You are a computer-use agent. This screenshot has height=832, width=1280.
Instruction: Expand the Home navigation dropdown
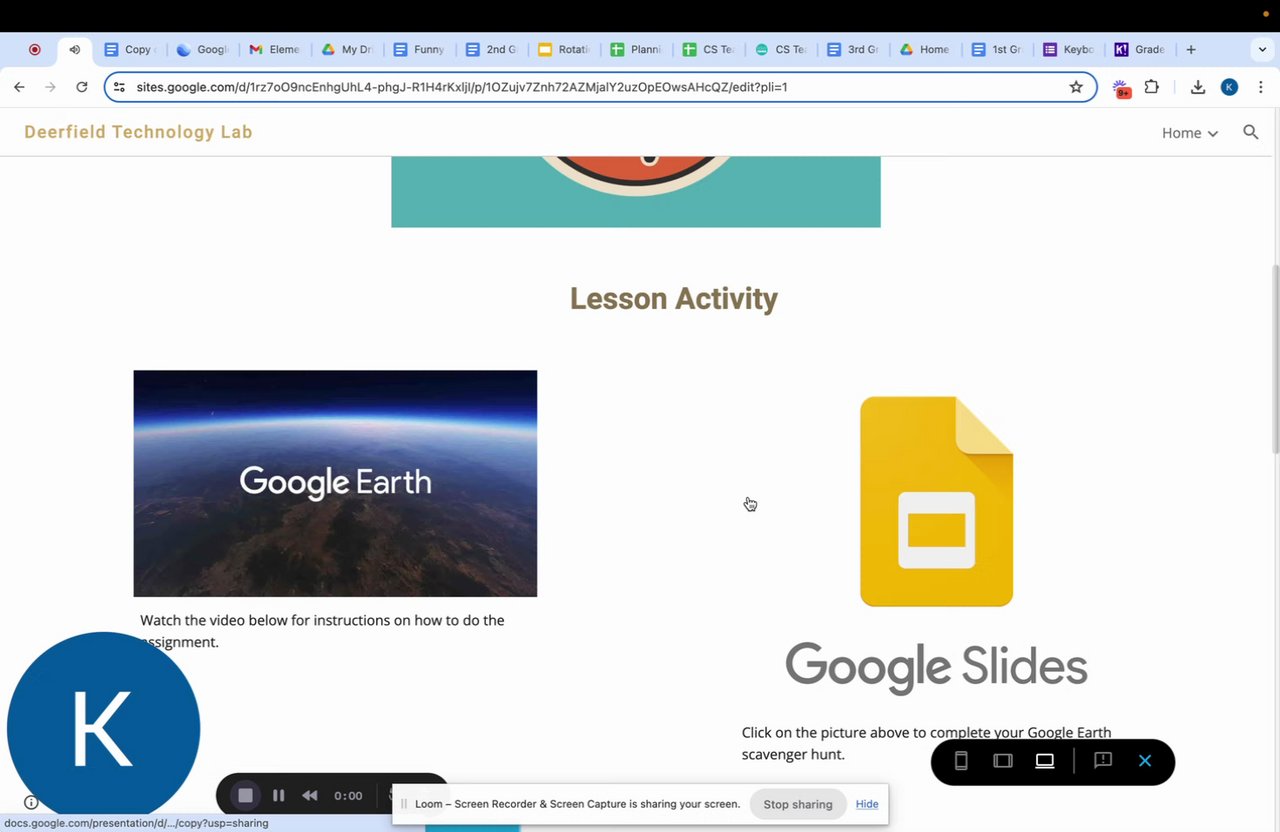coord(1190,133)
